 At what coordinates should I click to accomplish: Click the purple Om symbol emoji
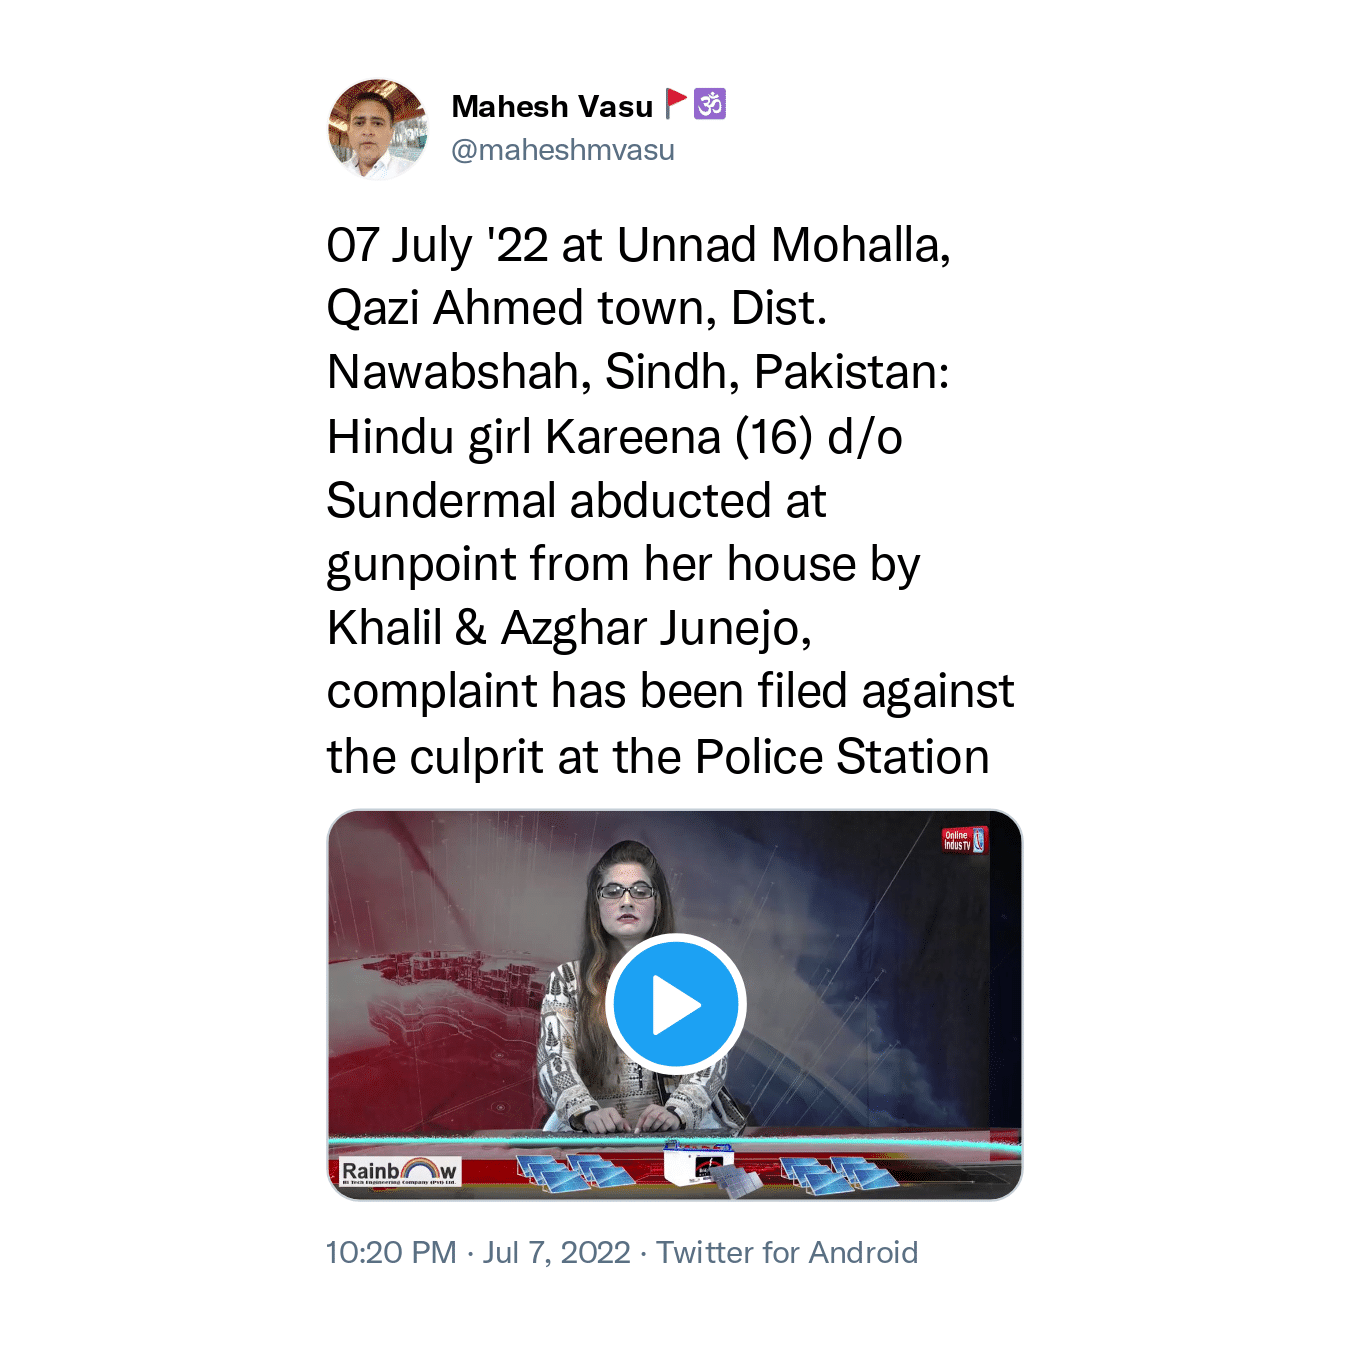click(710, 103)
